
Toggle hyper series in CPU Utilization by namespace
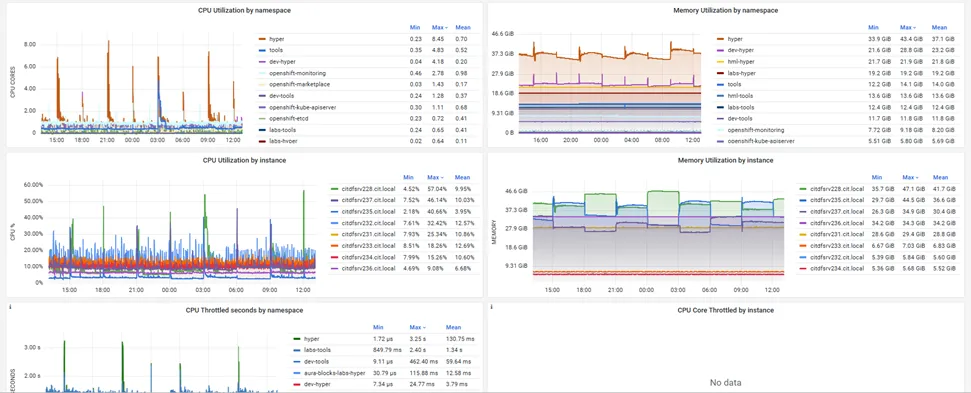click(x=277, y=39)
